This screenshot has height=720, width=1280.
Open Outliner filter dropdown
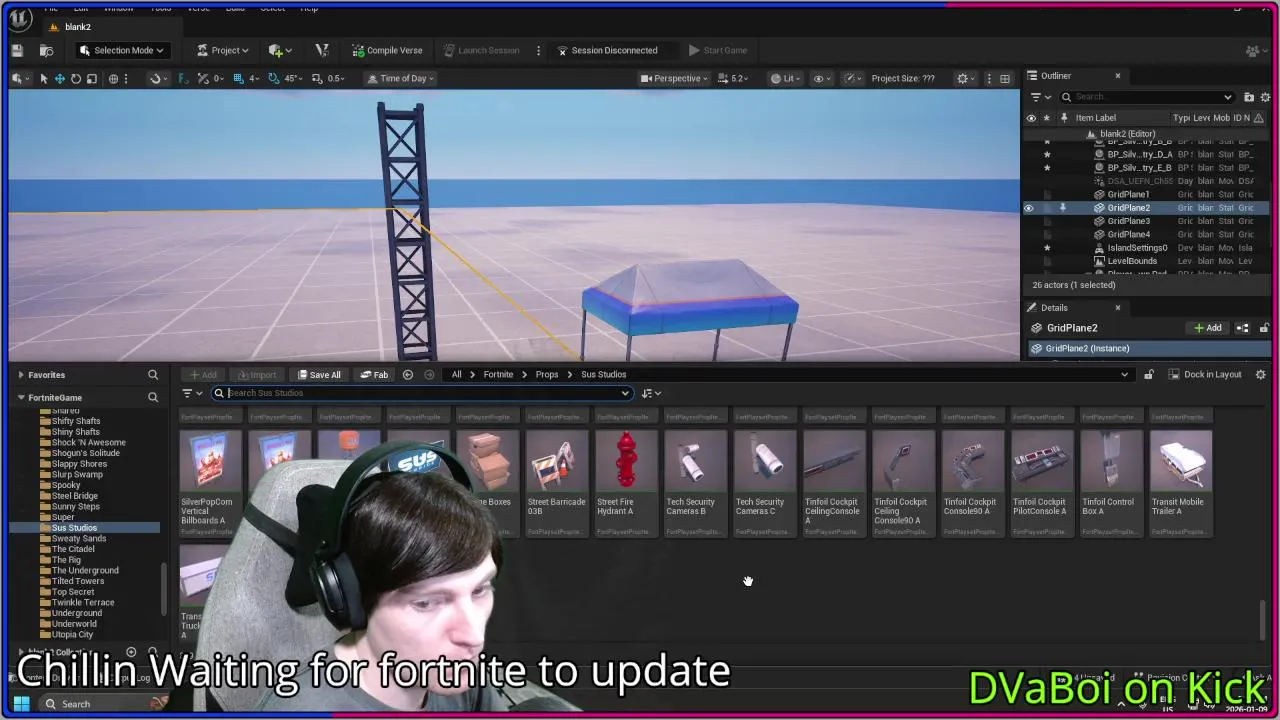[1040, 97]
